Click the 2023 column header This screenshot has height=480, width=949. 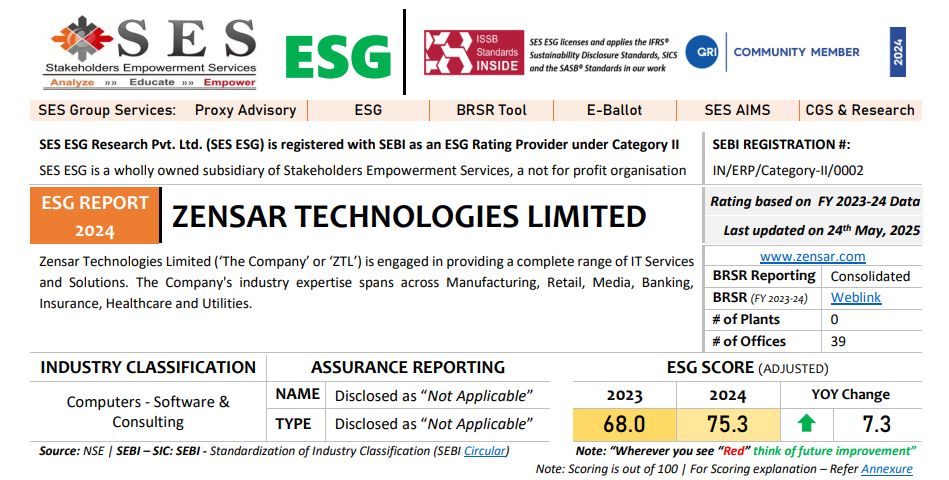click(624, 395)
